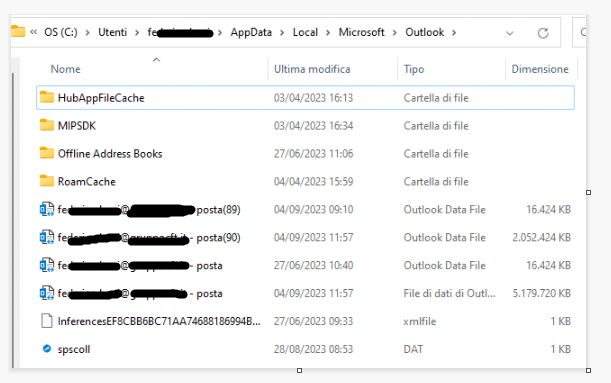The height and width of the screenshot is (383, 611).
Task: Click the Offline Address Books folder icon
Action: click(x=47, y=153)
